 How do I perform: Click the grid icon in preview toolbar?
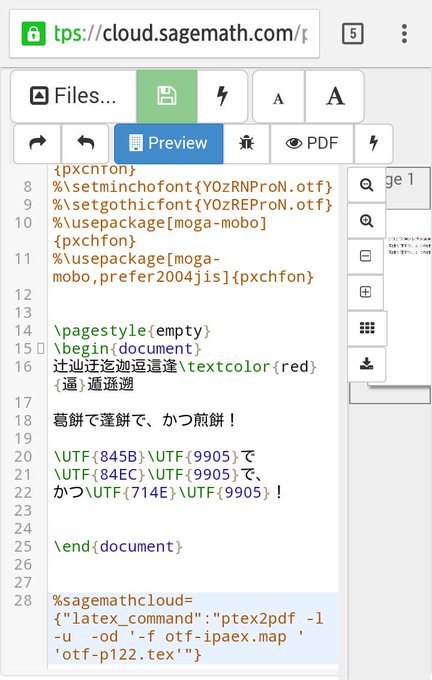click(367, 328)
